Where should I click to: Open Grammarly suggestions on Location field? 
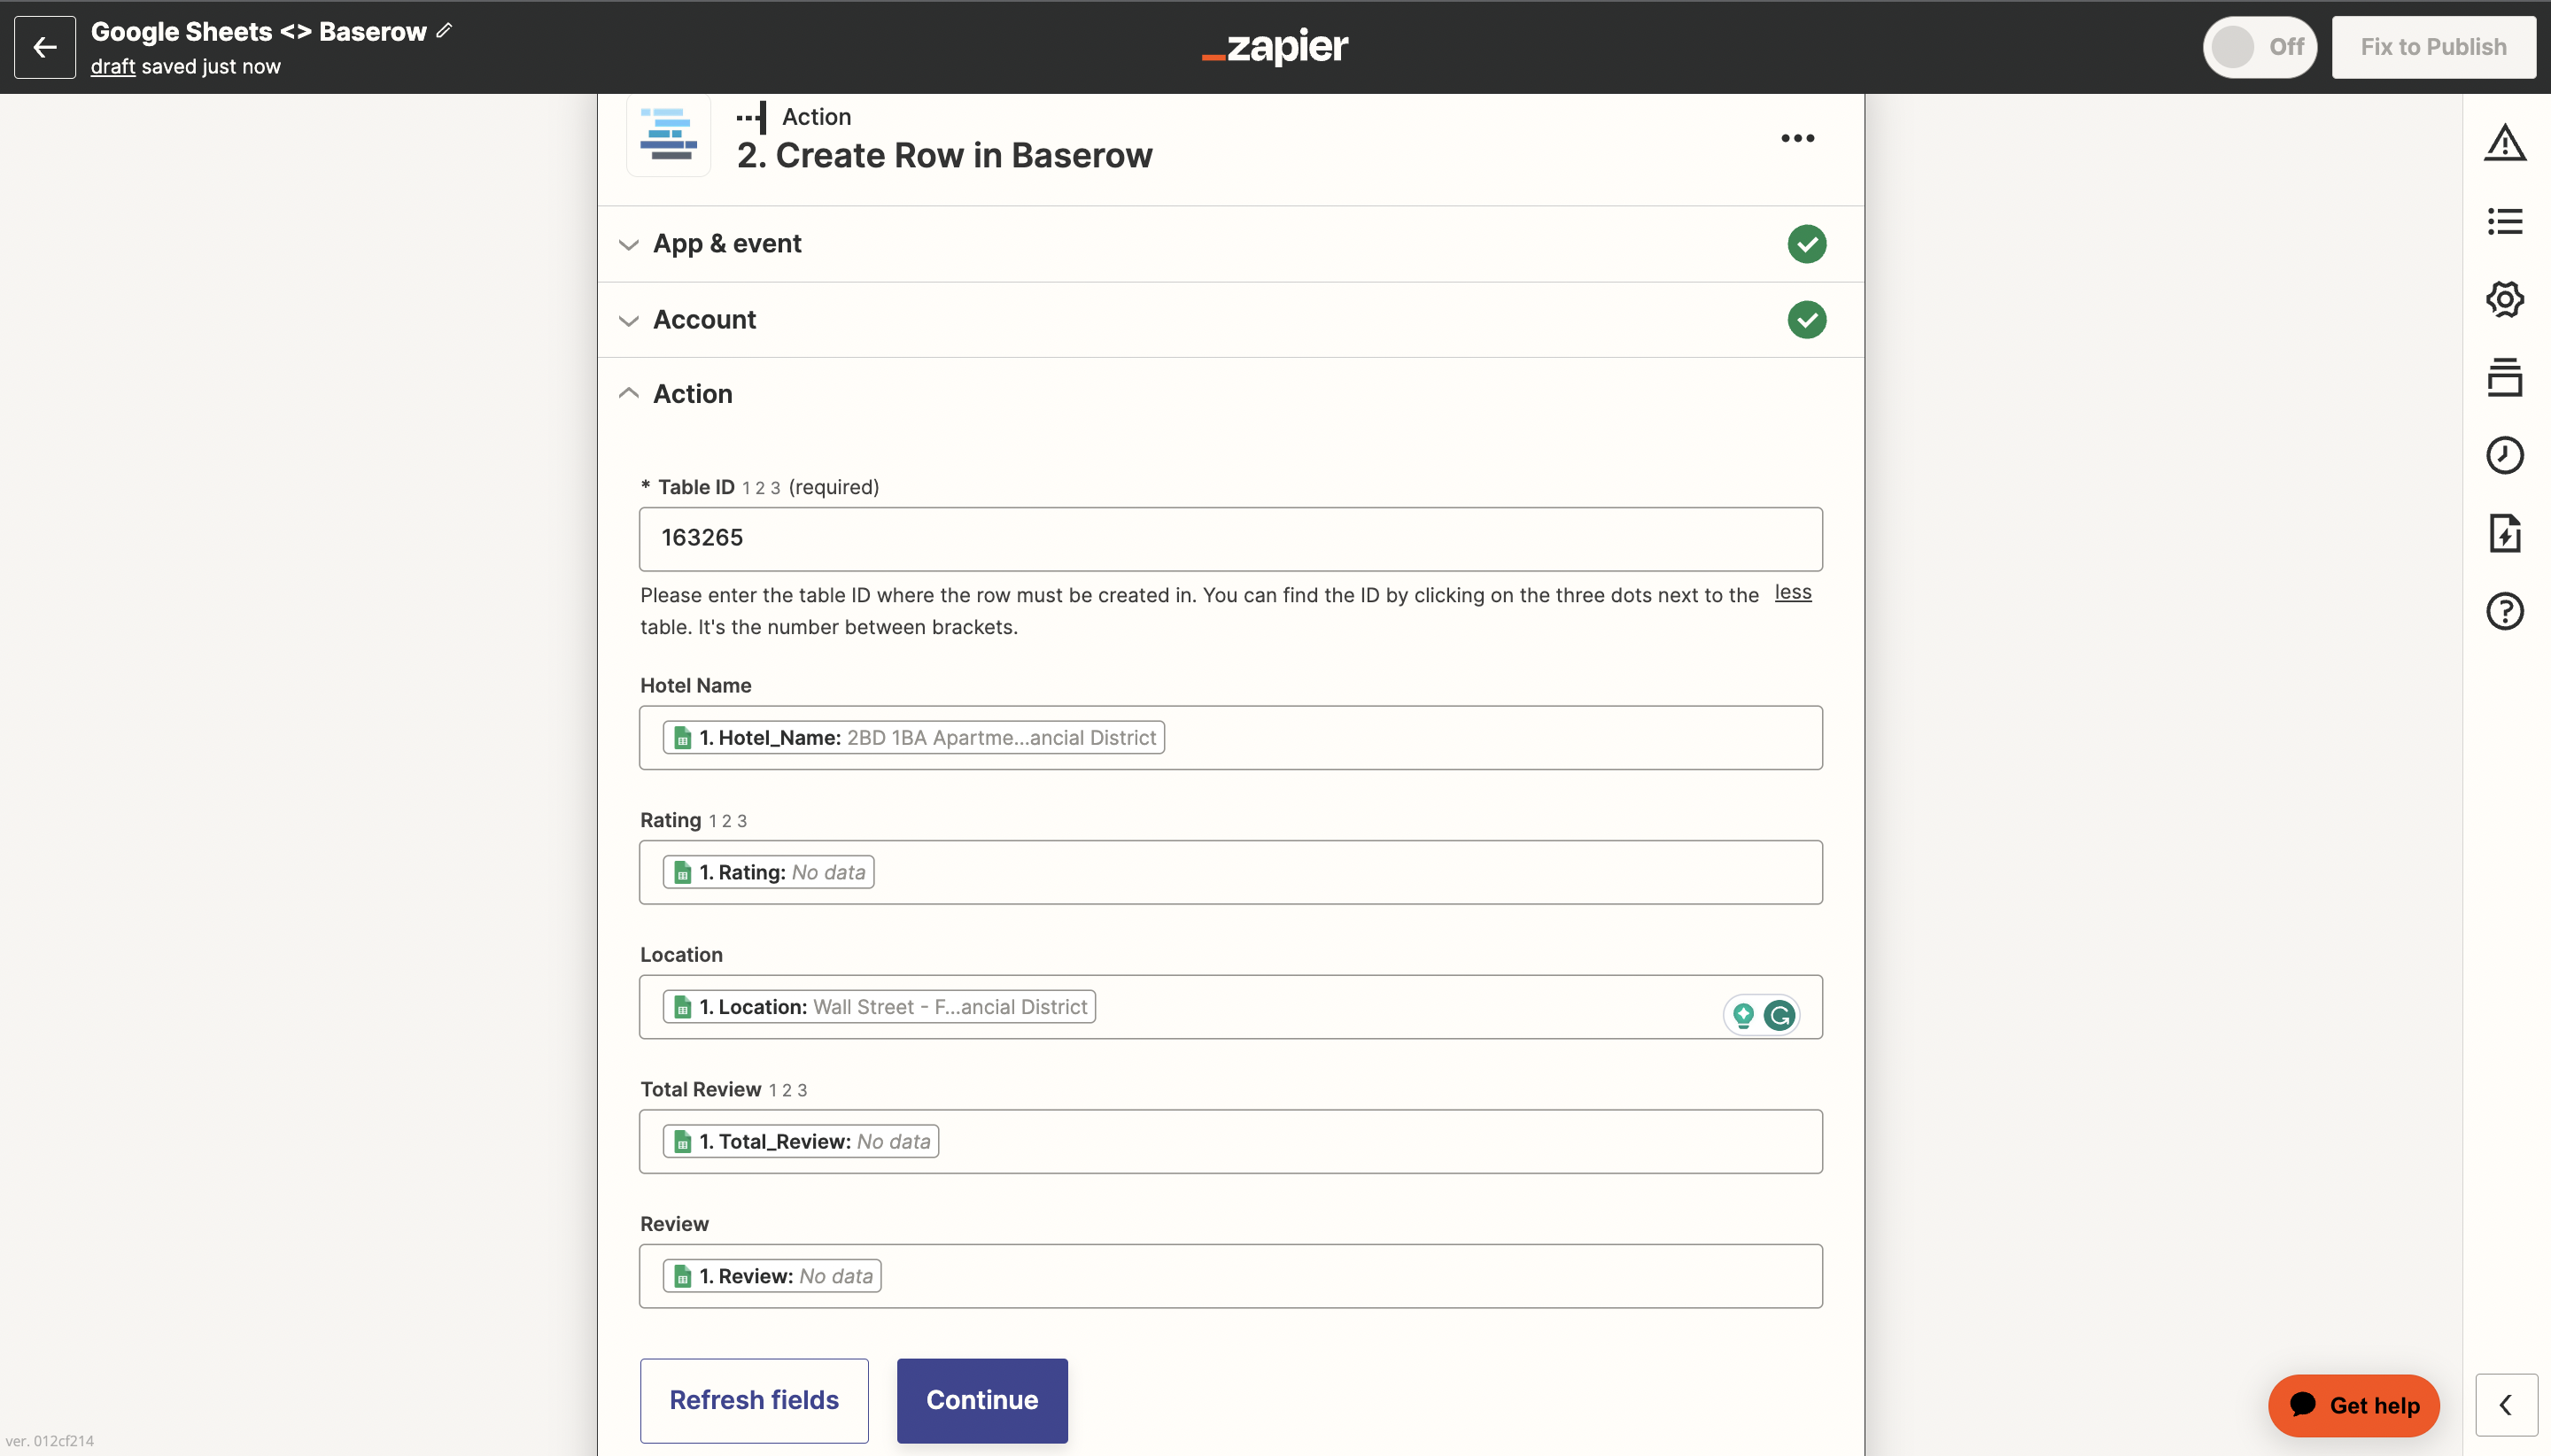click(x=1781, y=1014)
